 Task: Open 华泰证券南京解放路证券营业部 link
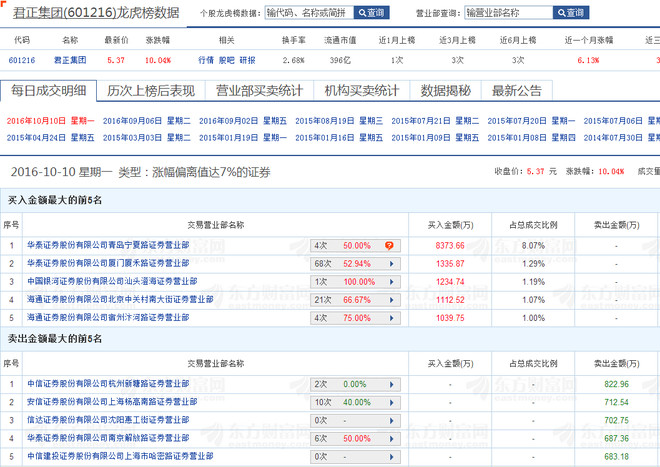point(108,438)
